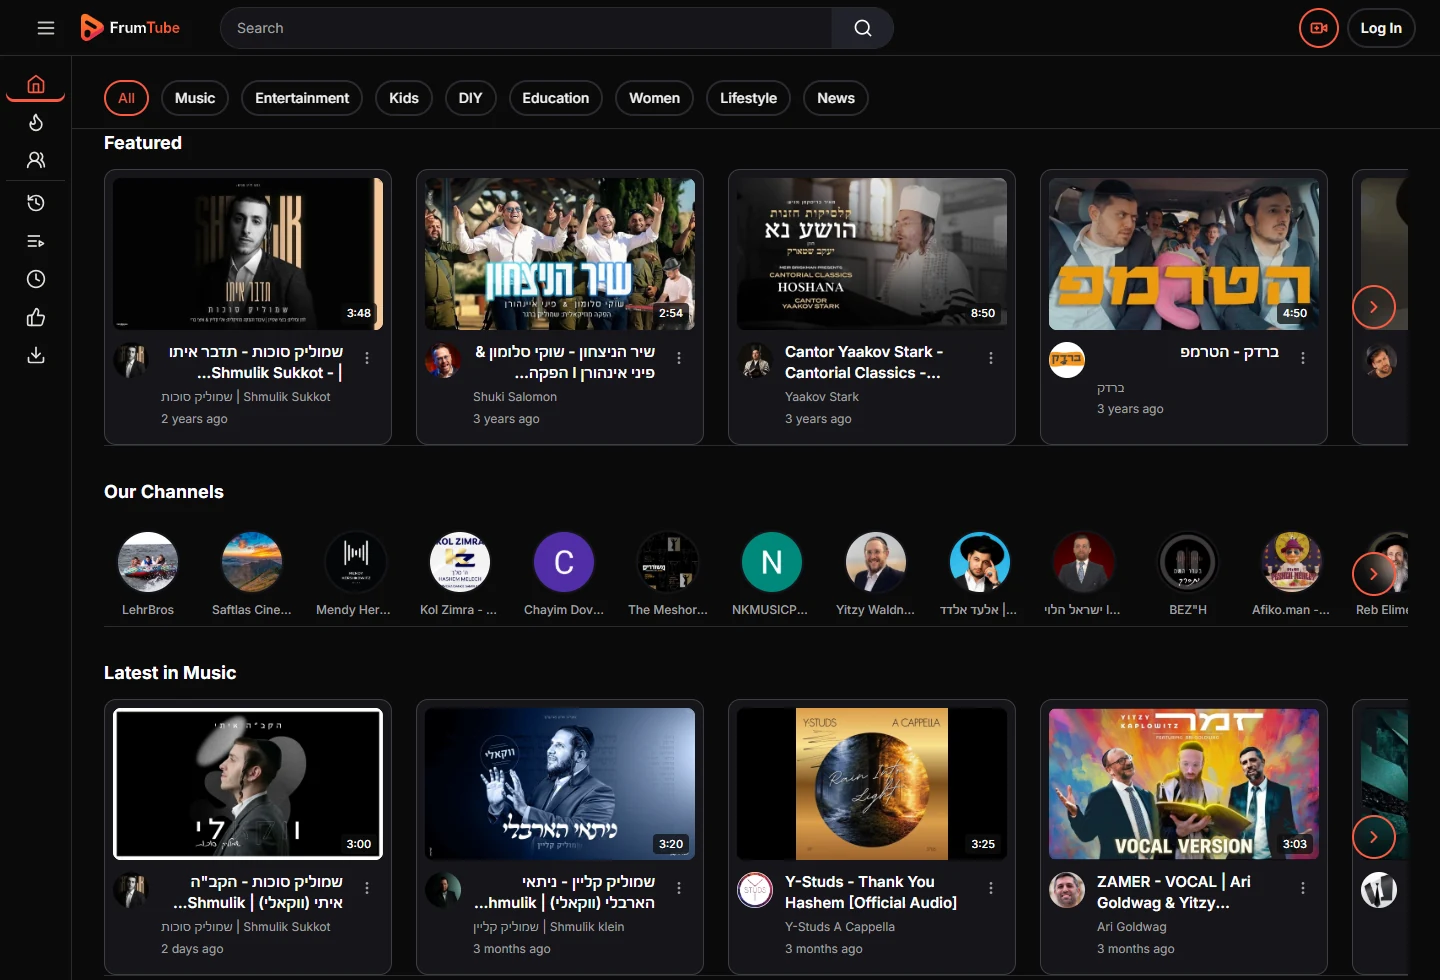The image size is (1440, 980).
Task: Select the DIY category filter
Action: 470,98
